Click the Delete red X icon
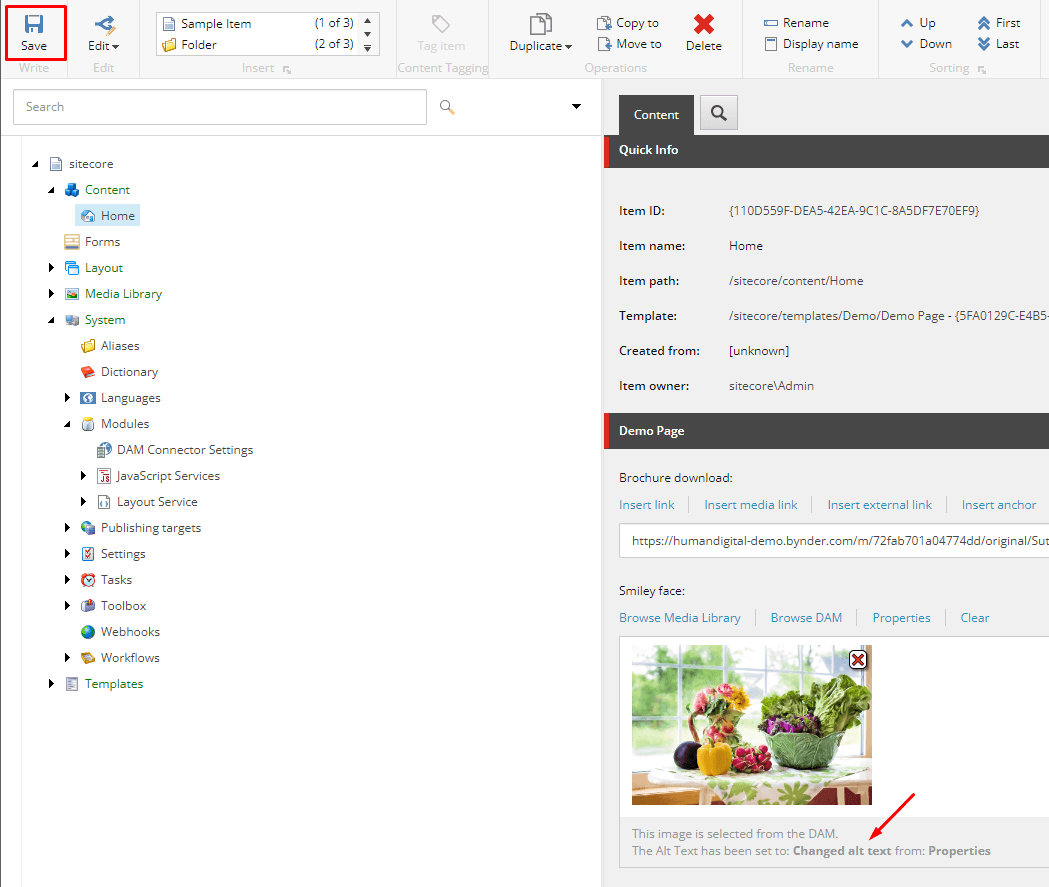Screen dimensions: 1049x887 coord(704,24)
